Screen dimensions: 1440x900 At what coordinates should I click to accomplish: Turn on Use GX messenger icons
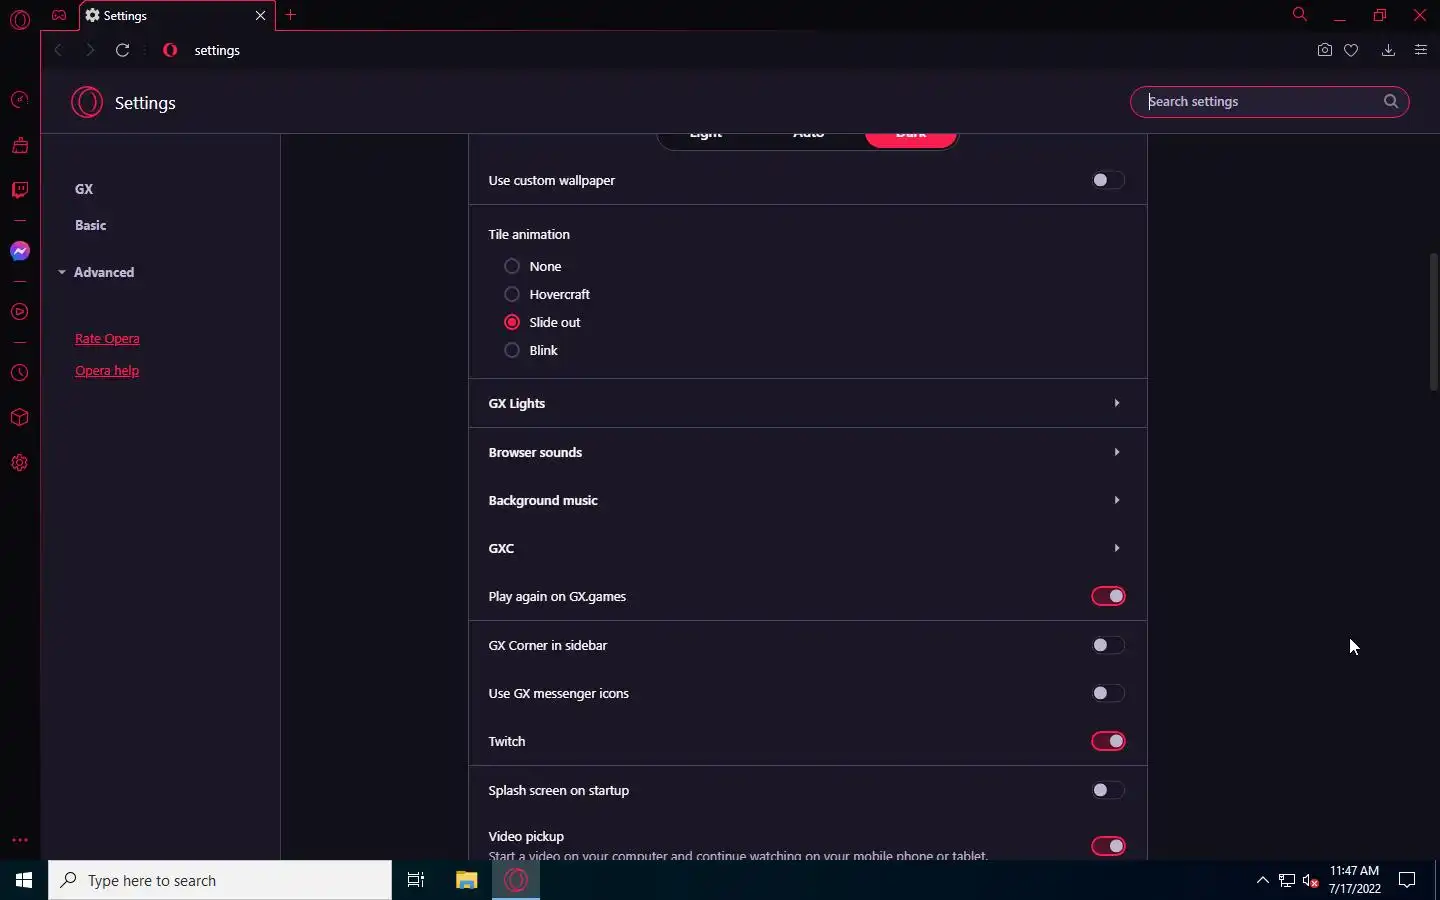tap(1108, 693)
